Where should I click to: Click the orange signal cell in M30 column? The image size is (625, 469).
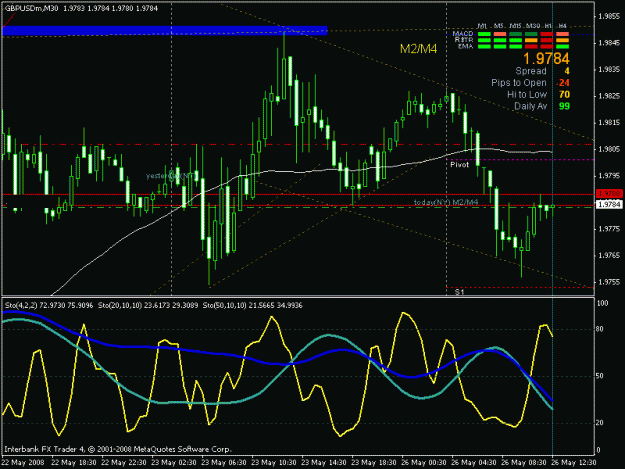[x=531, y=40]
